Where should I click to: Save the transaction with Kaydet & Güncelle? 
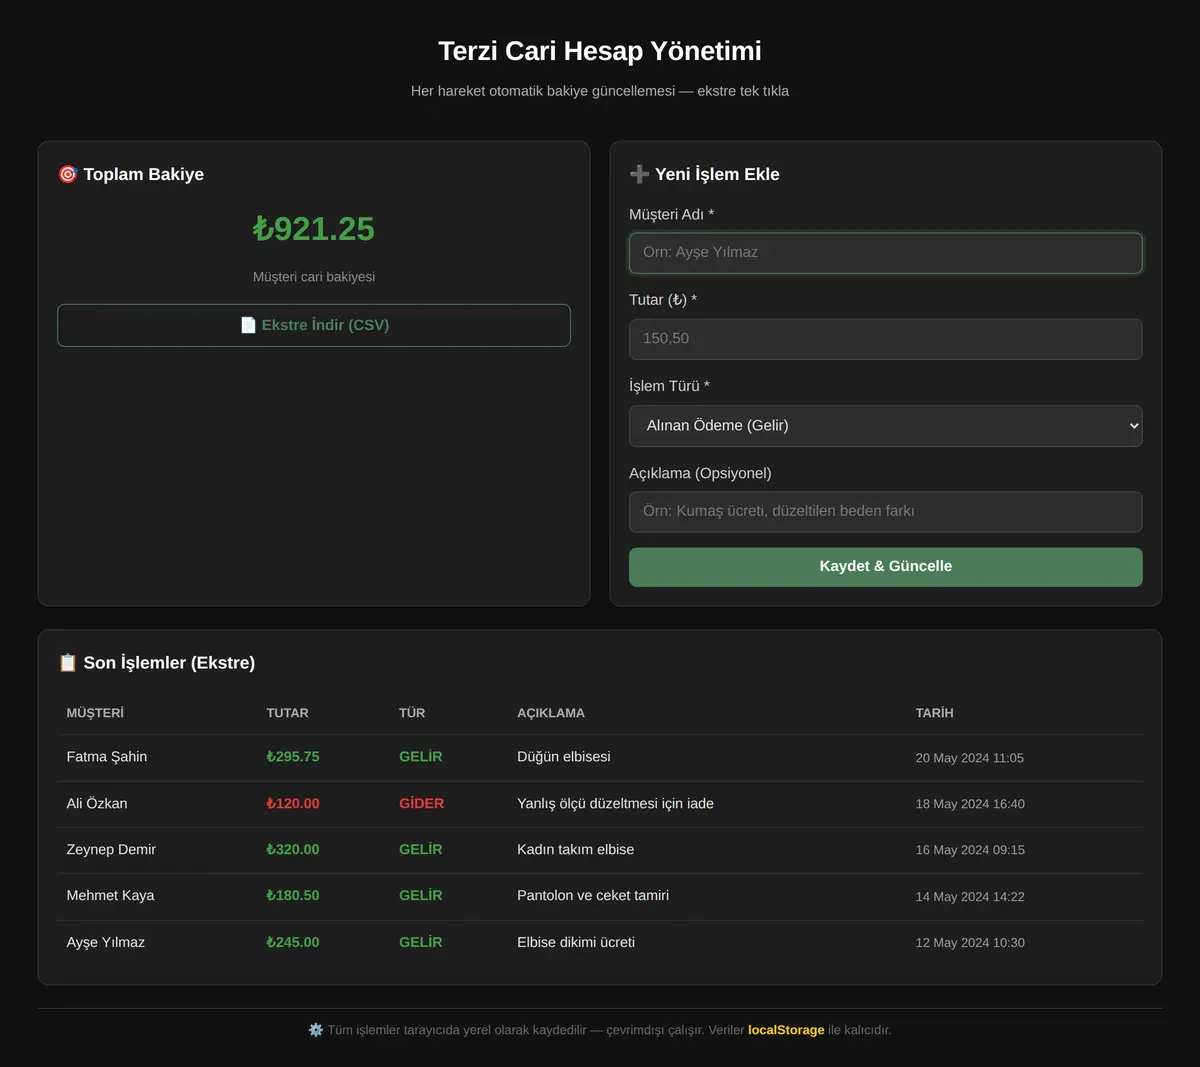coord(885,566)
